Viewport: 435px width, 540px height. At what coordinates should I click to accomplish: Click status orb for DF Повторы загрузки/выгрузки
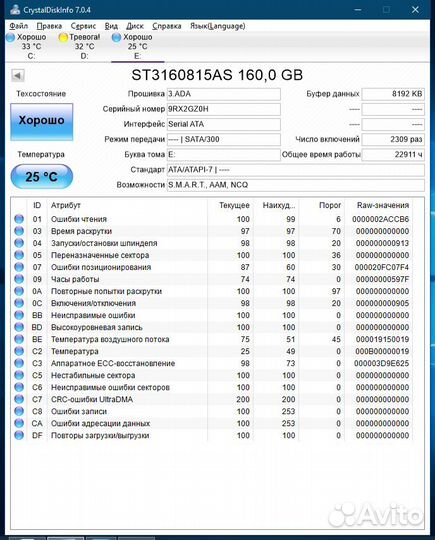coord(19,435)
